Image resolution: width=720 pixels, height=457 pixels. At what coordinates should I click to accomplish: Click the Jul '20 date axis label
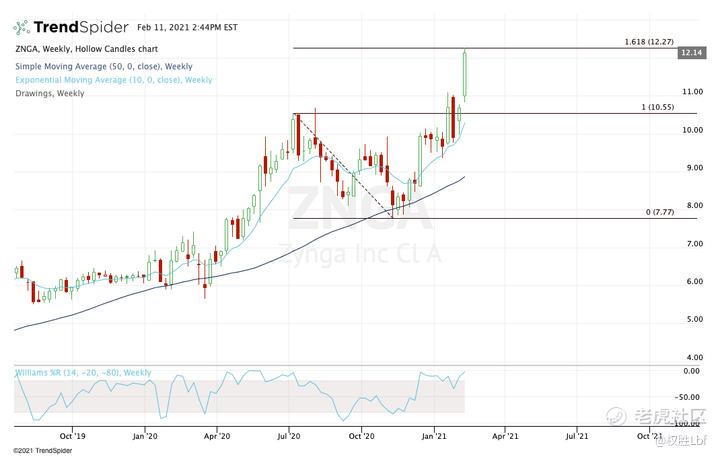pos(288,436)
